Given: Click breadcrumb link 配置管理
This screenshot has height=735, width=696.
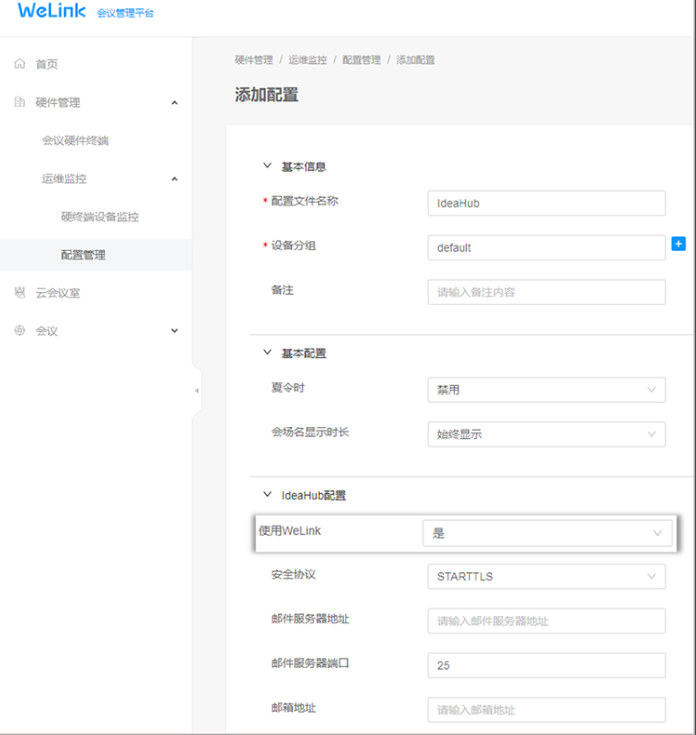Looking at the screenshot, I should pyautogui.click(x=361, y=60).
